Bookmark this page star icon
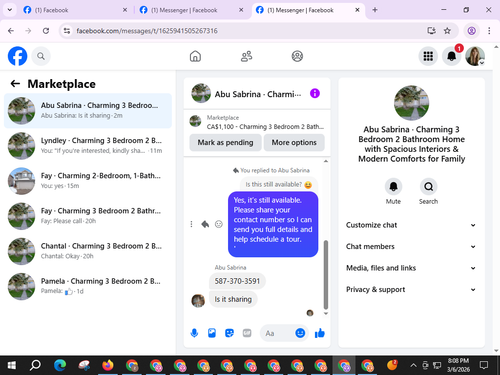This screenshot has width=500, height=375. point(447,31)
